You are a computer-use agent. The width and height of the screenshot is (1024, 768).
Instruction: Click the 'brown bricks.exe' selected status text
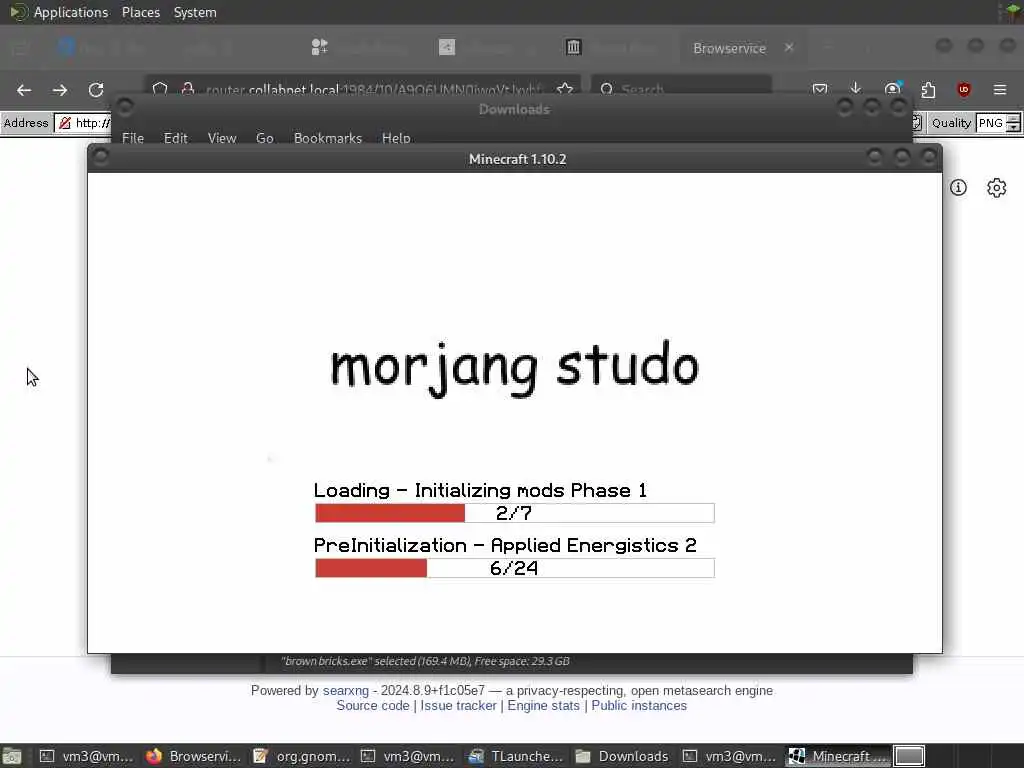coord(425,661)
